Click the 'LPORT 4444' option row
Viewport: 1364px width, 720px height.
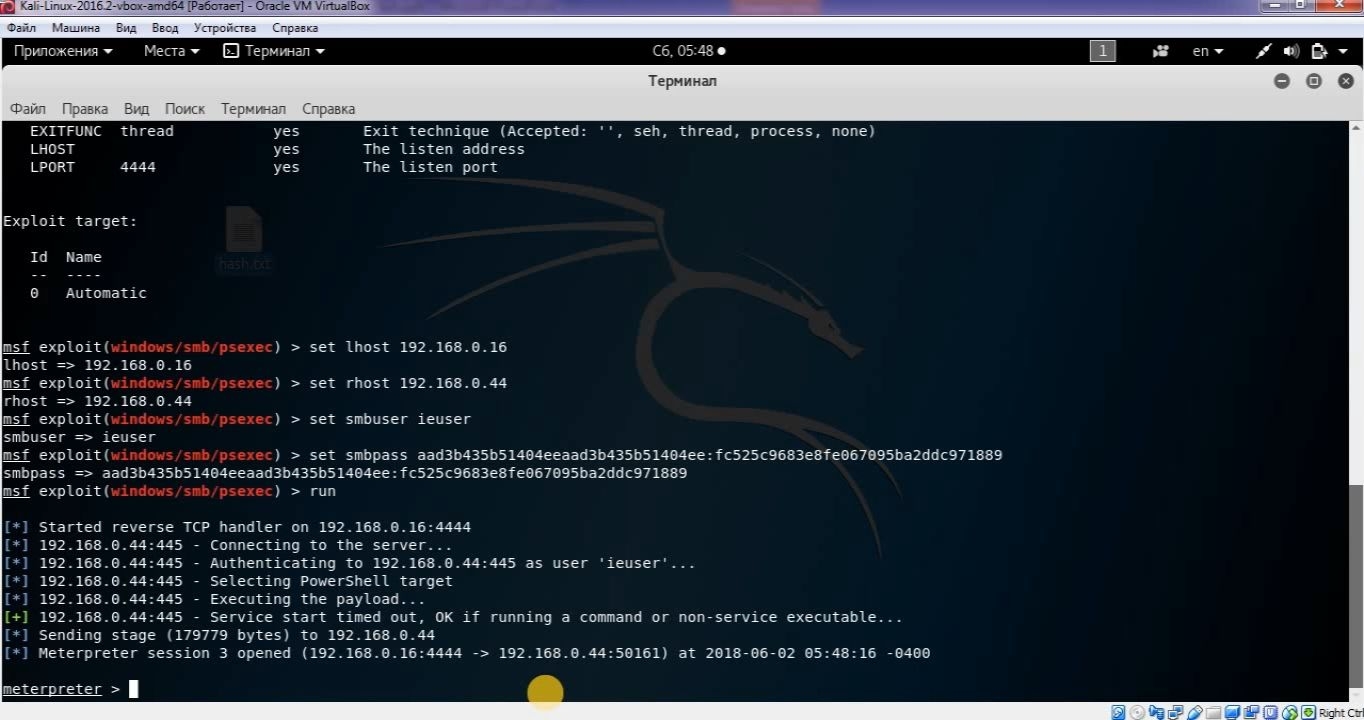point(264,167)
